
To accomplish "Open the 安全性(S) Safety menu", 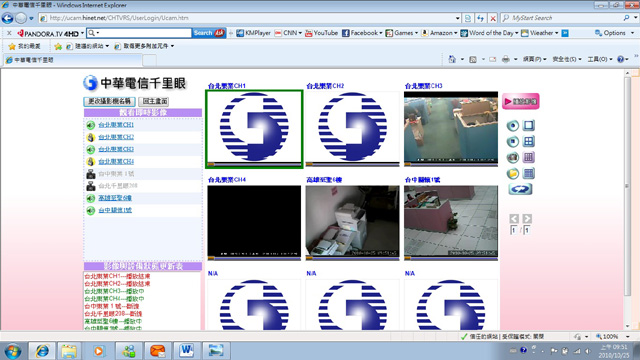I will click(567, 59).
